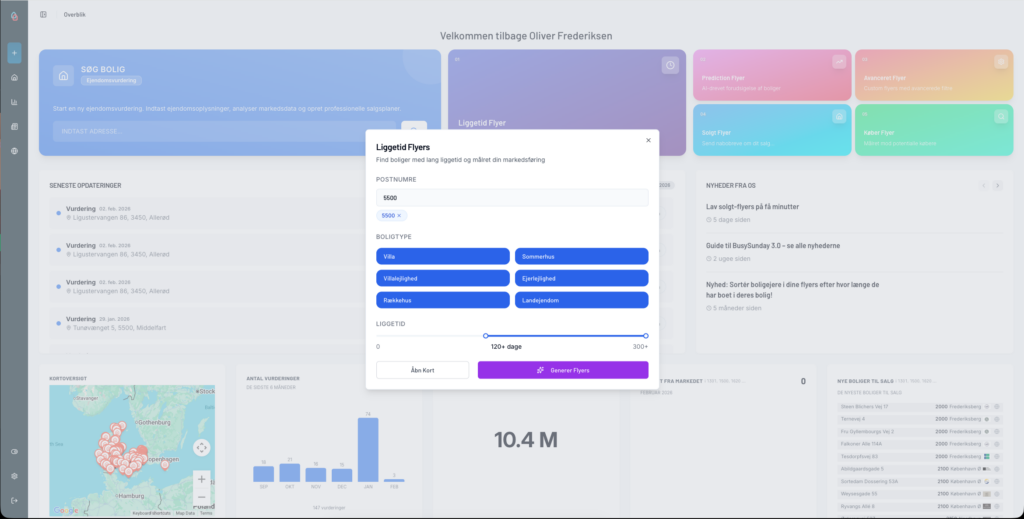Toggle the Ejerlejlighed property type

[581, 278]
